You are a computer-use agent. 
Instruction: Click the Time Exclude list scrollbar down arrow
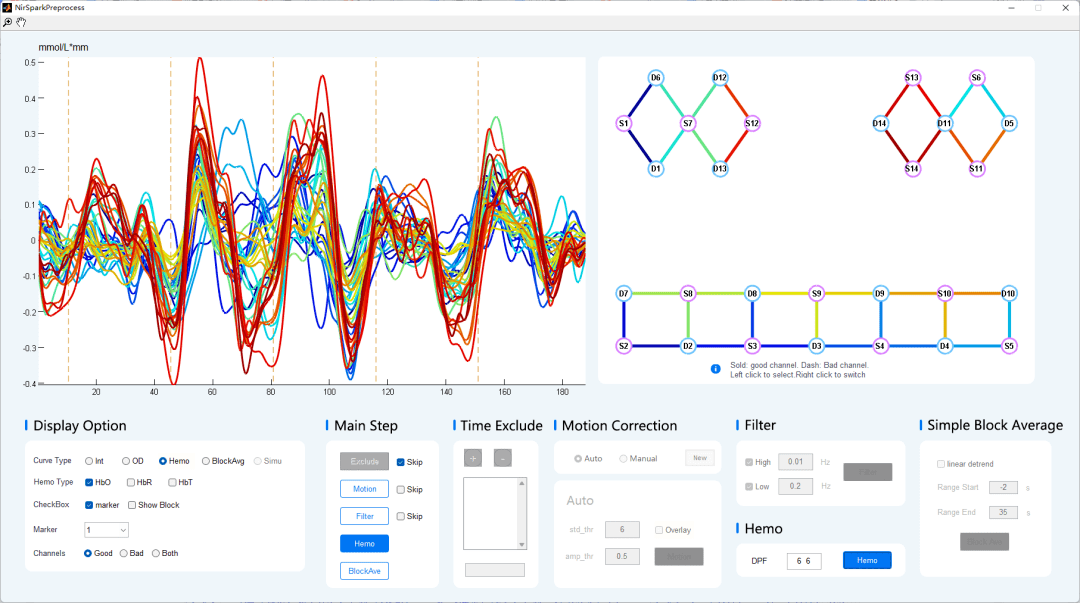[x=521, y=543]
